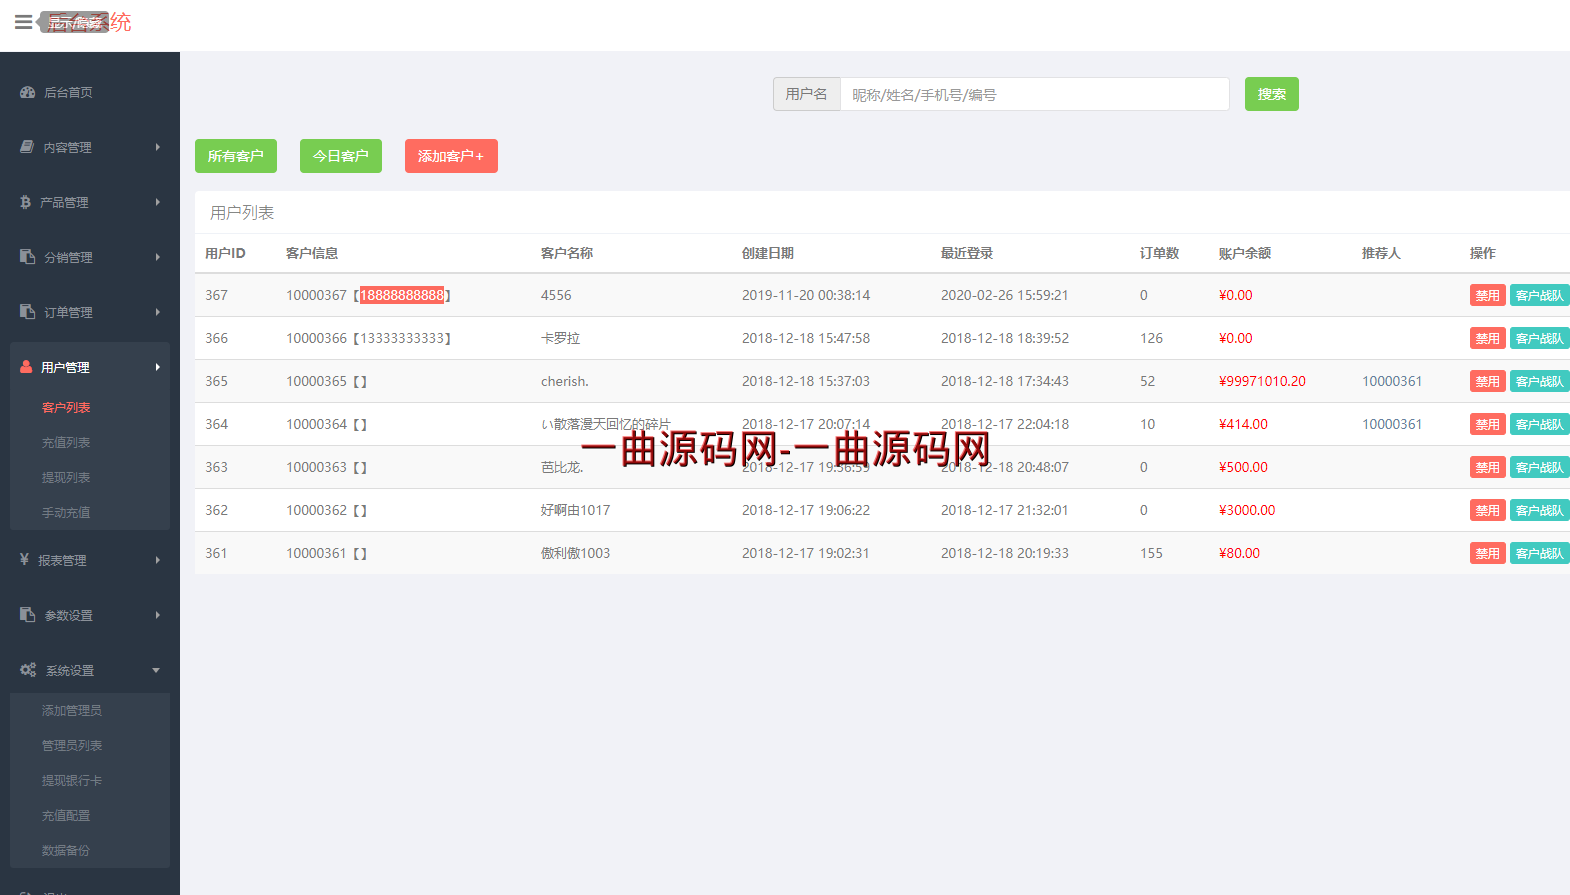Click 客户战队 for user 364

tap(1540, 424)
